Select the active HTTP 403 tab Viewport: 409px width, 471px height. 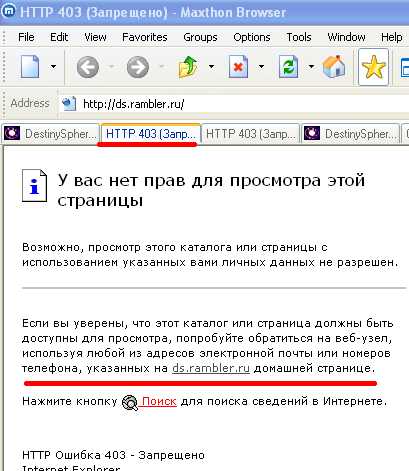point(151,134)
